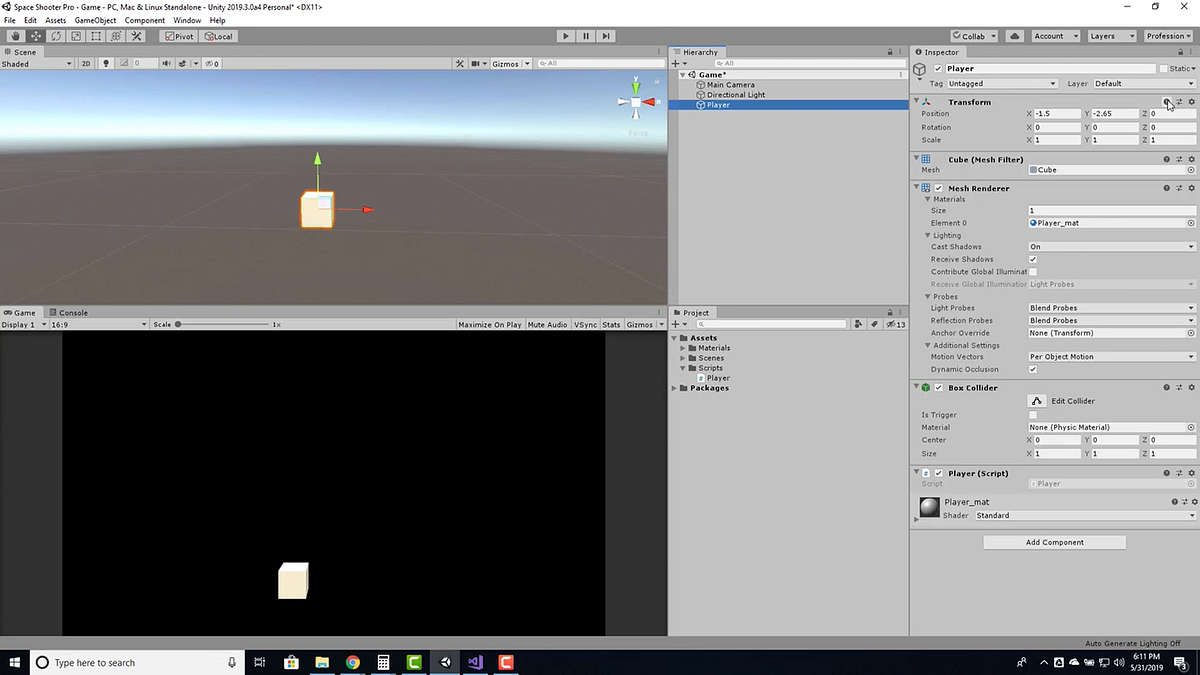Open the GameObject menu

point(94,19)
